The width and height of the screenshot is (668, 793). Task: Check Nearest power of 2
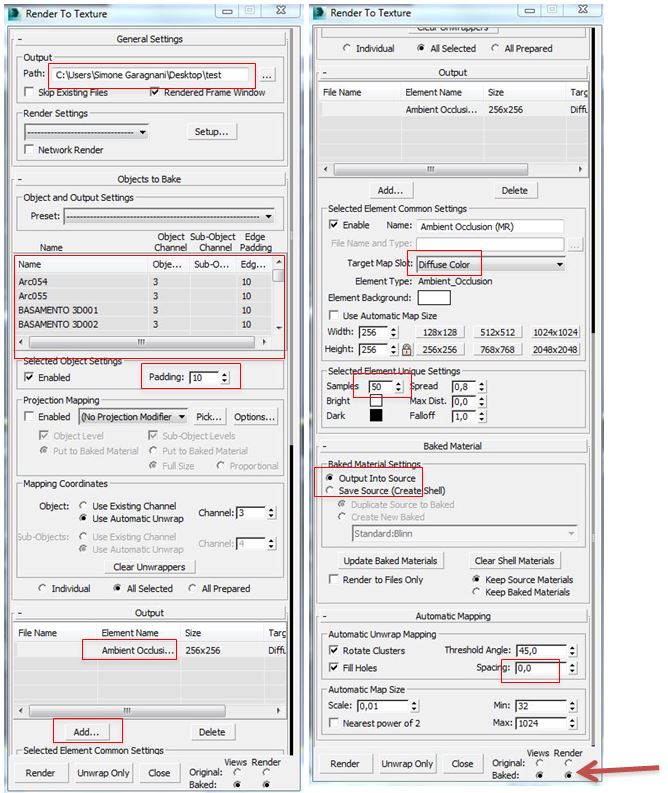click(x=333, y=723)
